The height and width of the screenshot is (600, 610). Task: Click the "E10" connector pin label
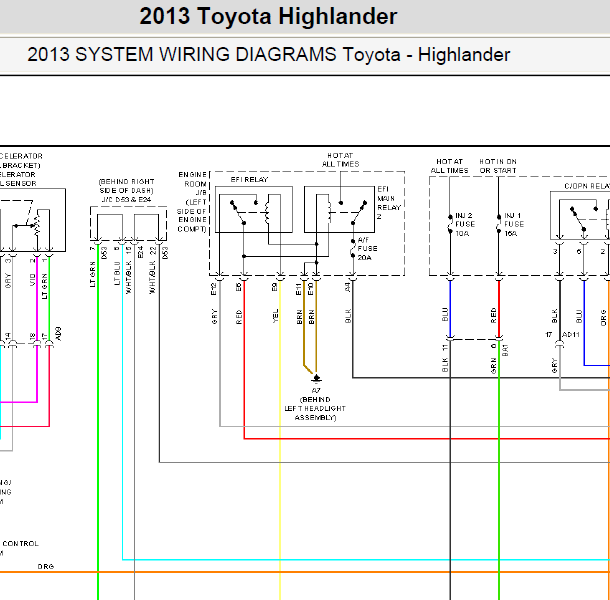tap(310, 289)
